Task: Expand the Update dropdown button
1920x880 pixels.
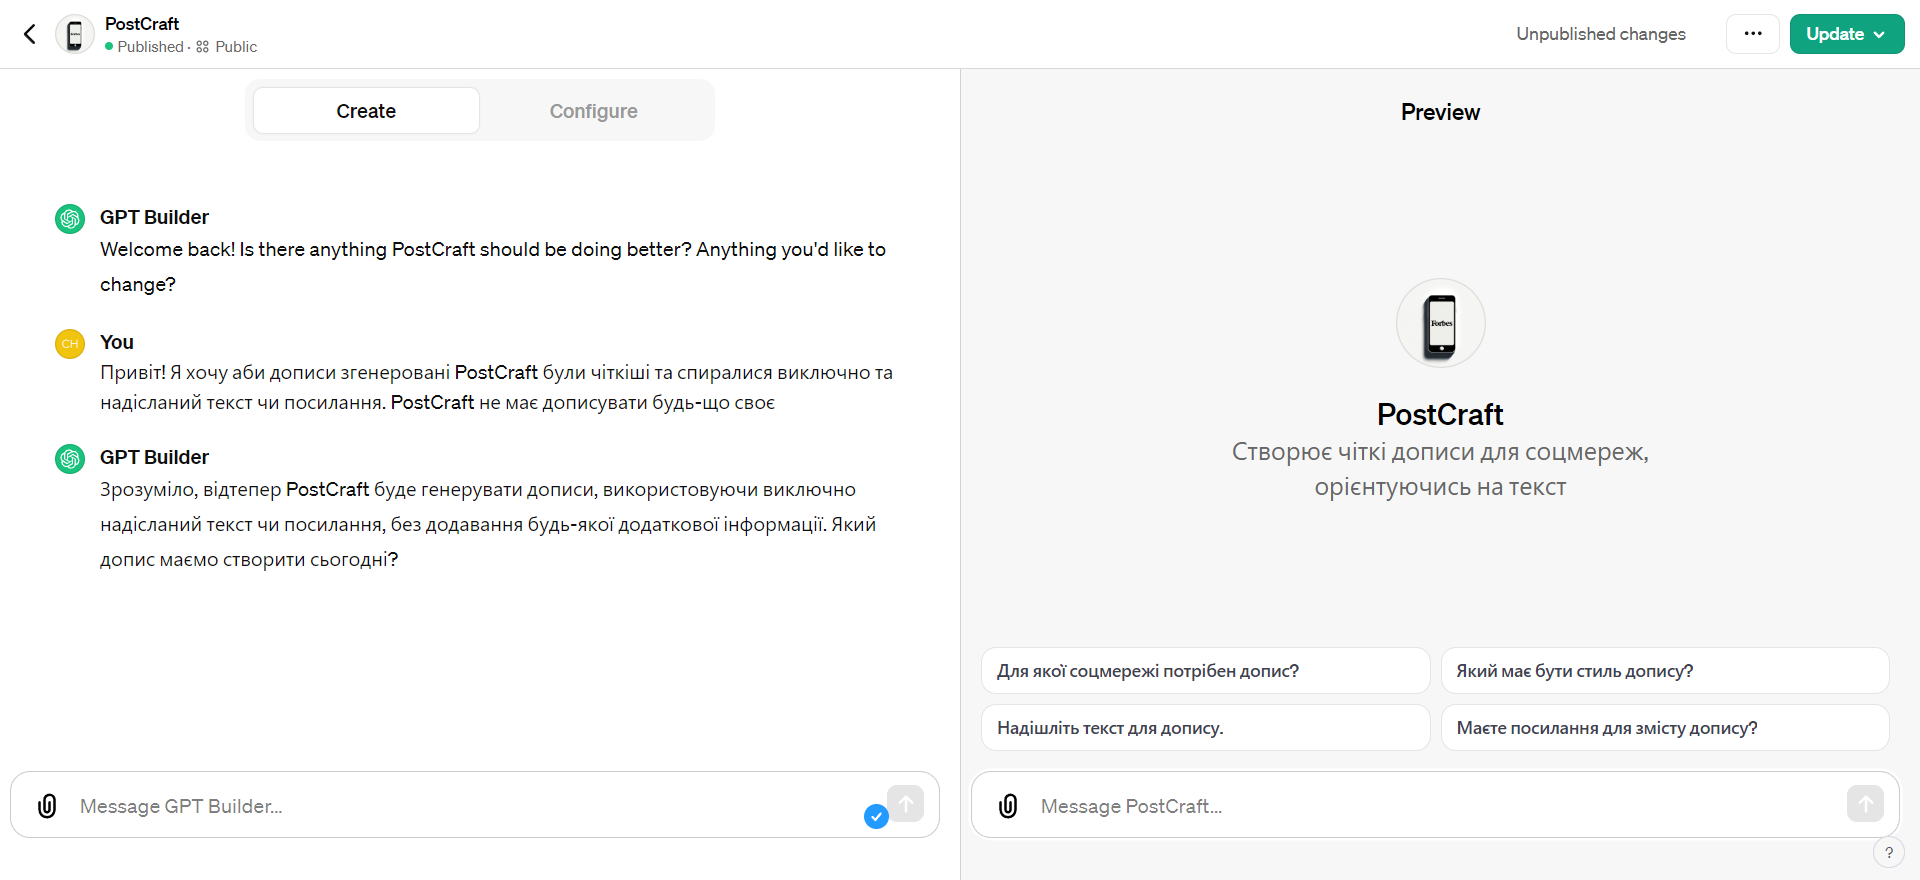Action: 1846,34
